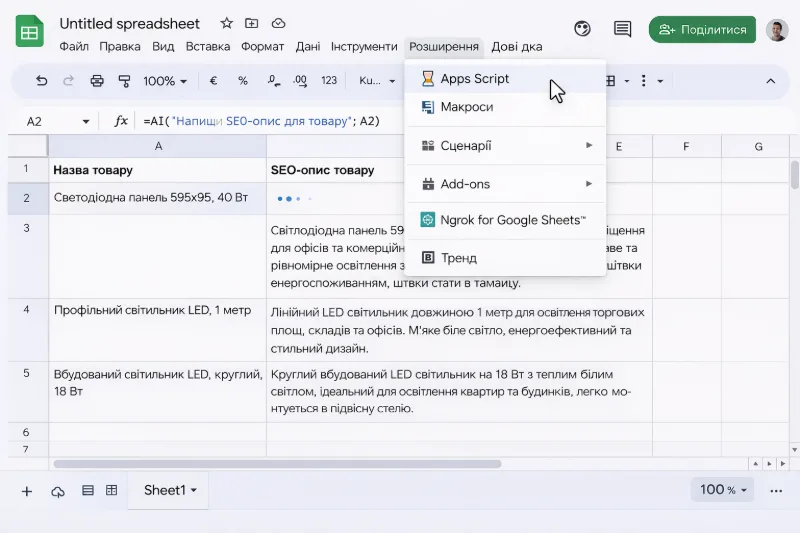This screenshot has height=533, width=800.
Task: Open the Google Sheets home icon
Action: 29,32
